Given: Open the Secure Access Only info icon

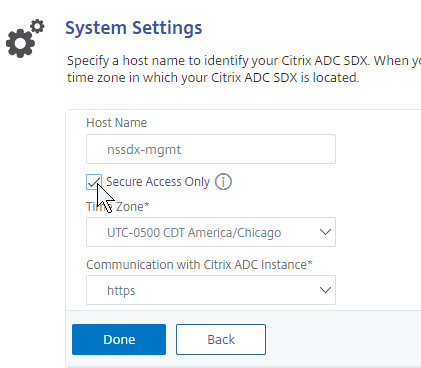Looking at the screenshot, I should 223,182.
